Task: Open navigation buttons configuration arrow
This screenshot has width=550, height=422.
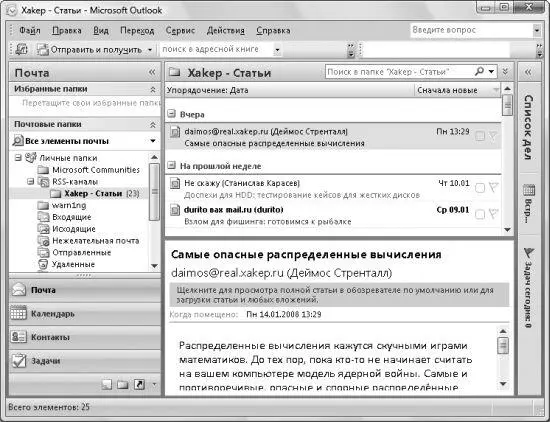Action: [154, 385]
